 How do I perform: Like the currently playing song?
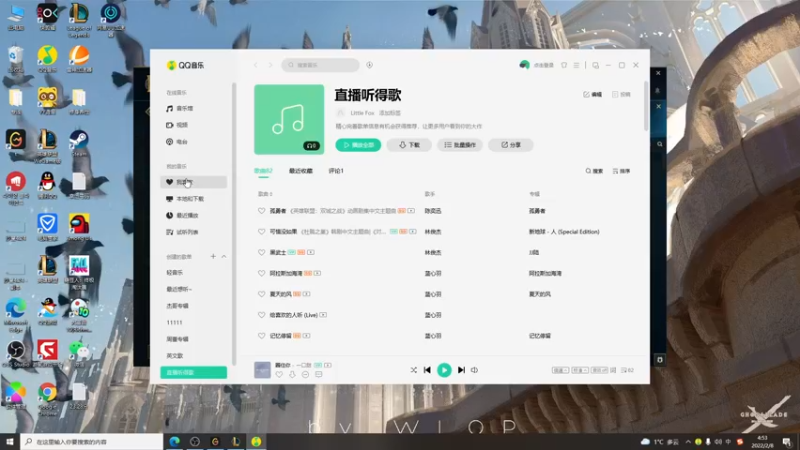tap(279, 374)
